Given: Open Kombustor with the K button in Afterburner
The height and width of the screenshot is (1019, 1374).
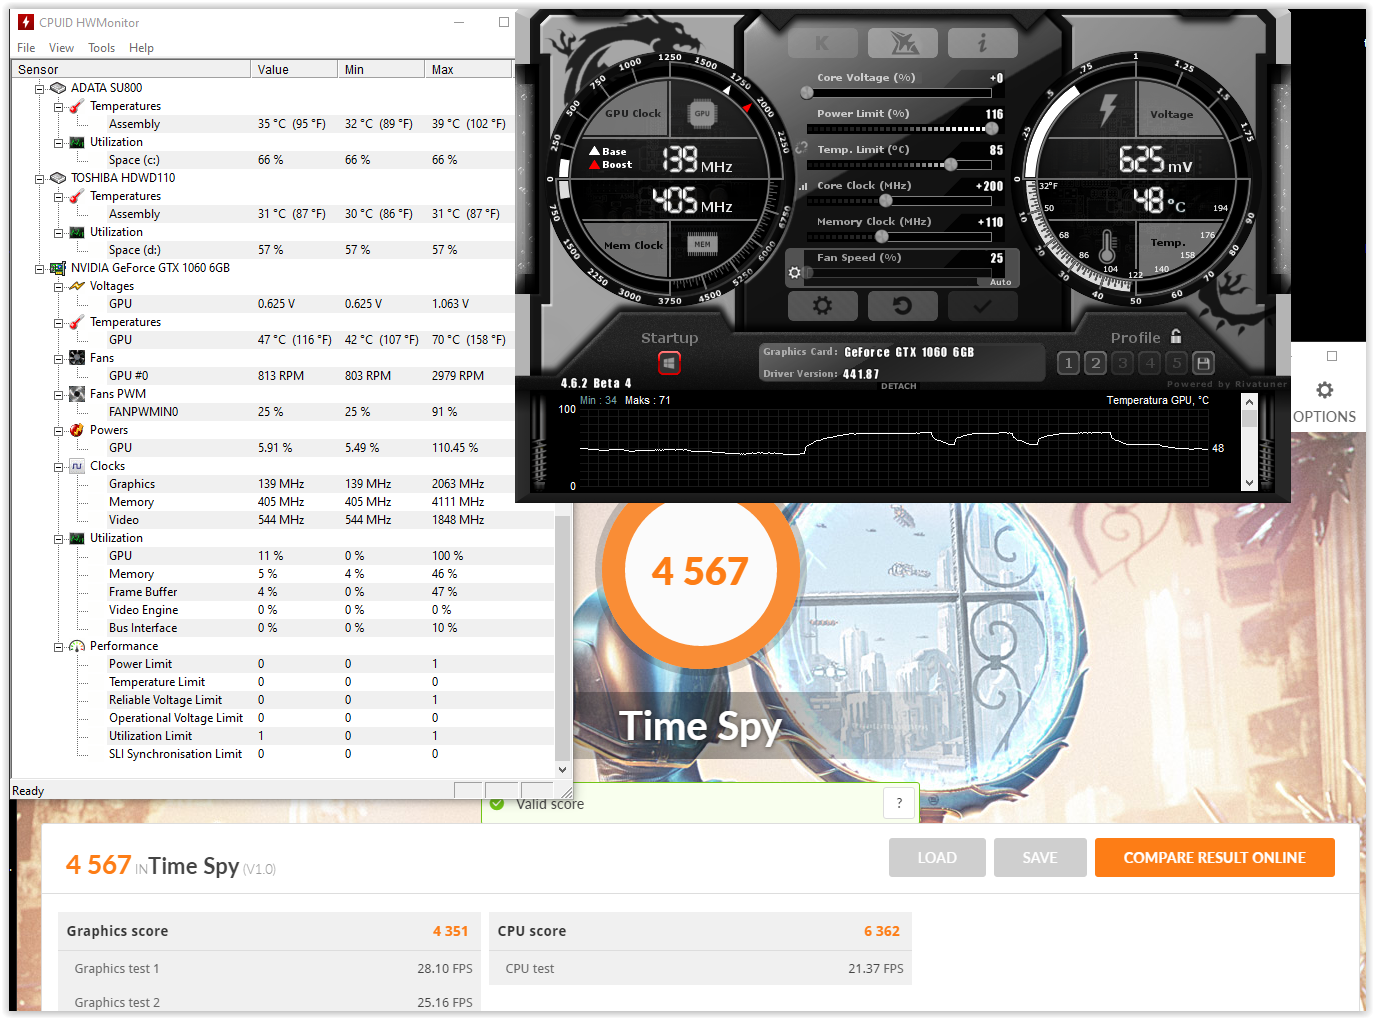Looking at the screenshot, I should 822,43.
